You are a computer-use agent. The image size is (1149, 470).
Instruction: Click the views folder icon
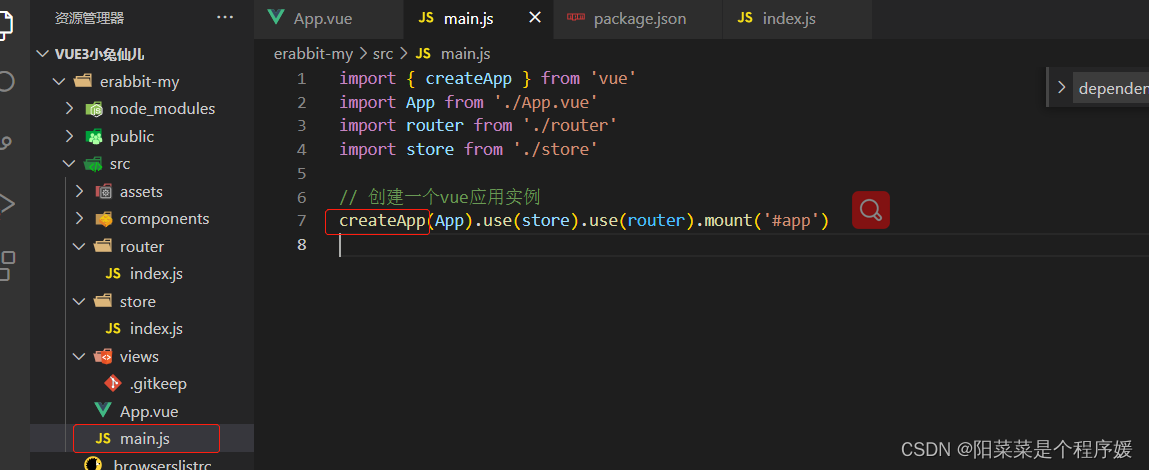click(103, 356)
